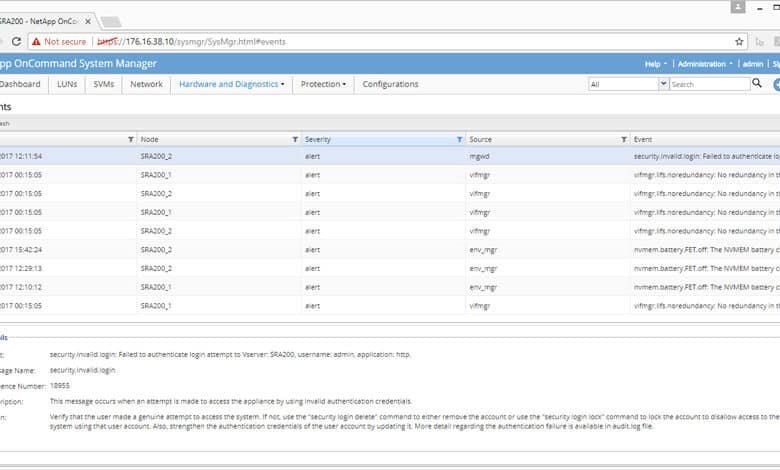
Task: Open a new browser tab
Action: point(110,21)
